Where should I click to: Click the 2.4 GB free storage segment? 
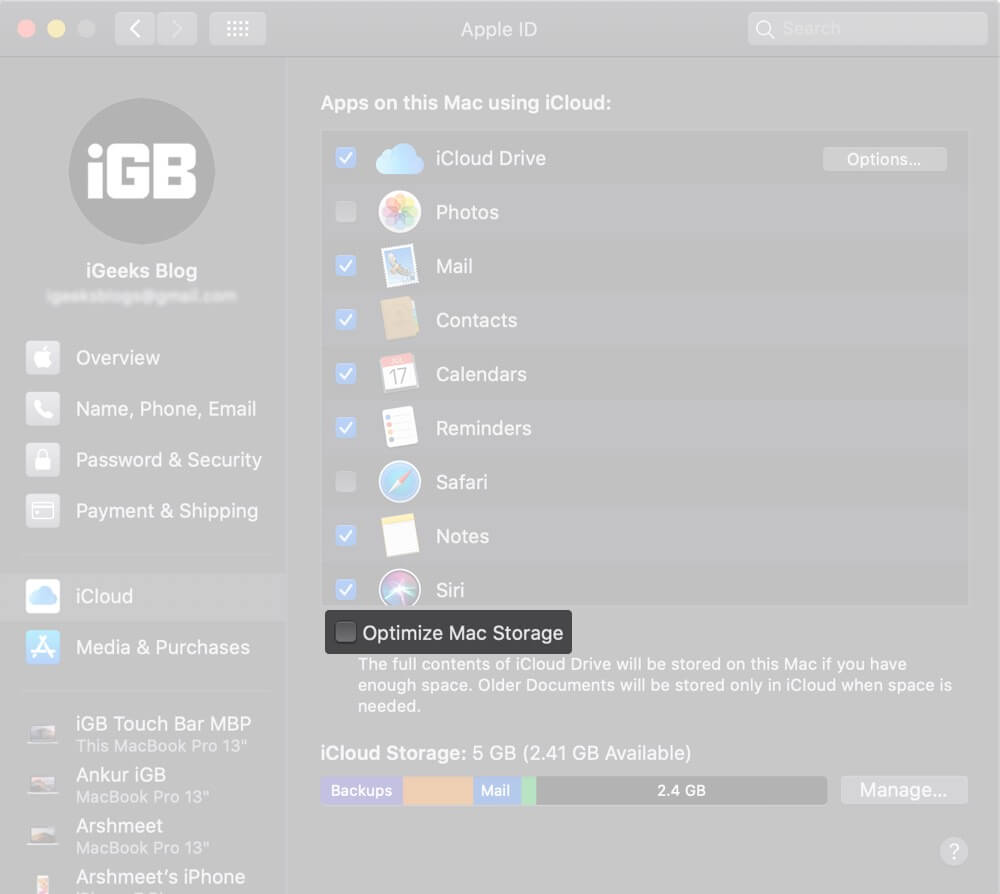(681, 791)
